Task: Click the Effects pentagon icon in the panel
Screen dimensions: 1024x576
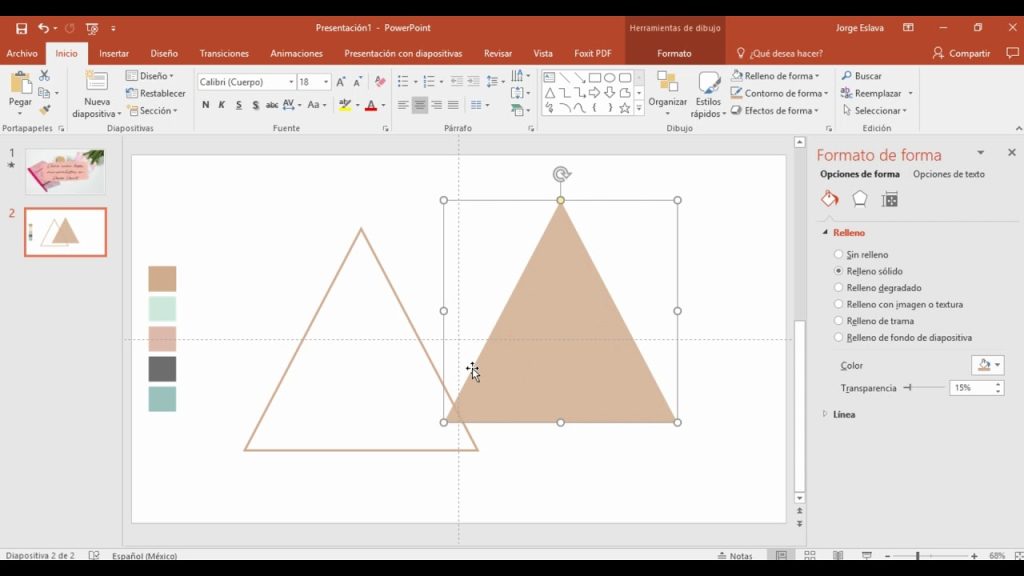Action: [861, 198]
